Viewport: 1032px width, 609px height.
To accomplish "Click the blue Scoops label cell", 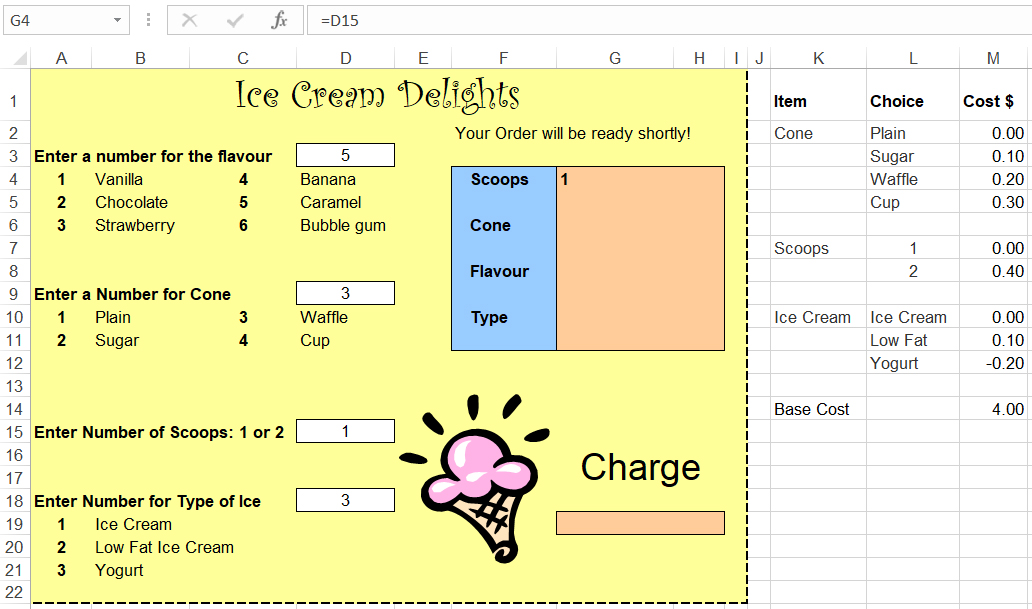I will pos(500,179).
